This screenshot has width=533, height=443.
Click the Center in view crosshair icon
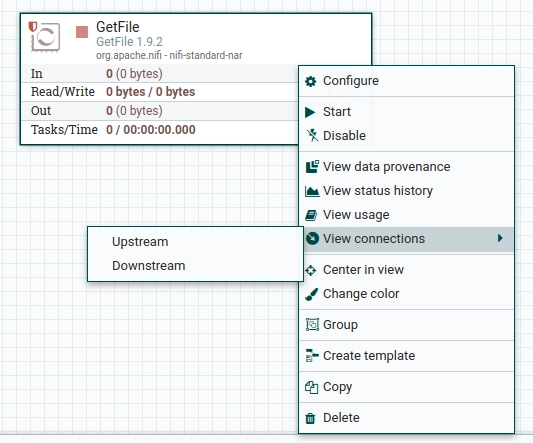pos(310,270)
